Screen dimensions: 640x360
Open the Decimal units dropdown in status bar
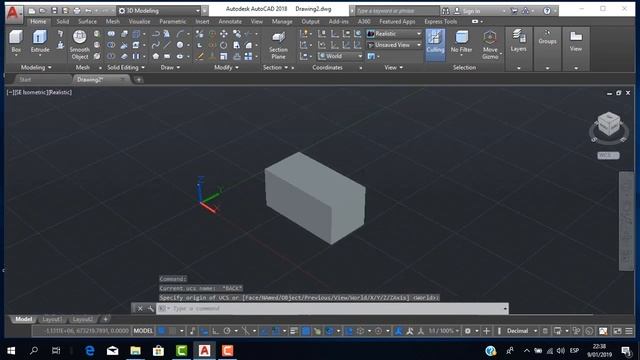(x=522, y=331)
